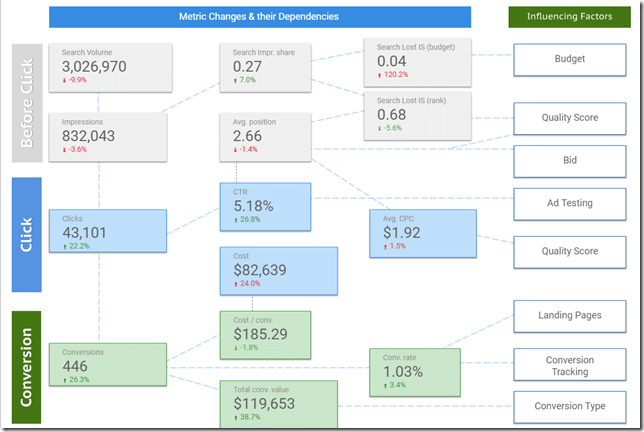Click the green Influencing Factors header
This screenshot has height=432, width=644.
[568, 17]
